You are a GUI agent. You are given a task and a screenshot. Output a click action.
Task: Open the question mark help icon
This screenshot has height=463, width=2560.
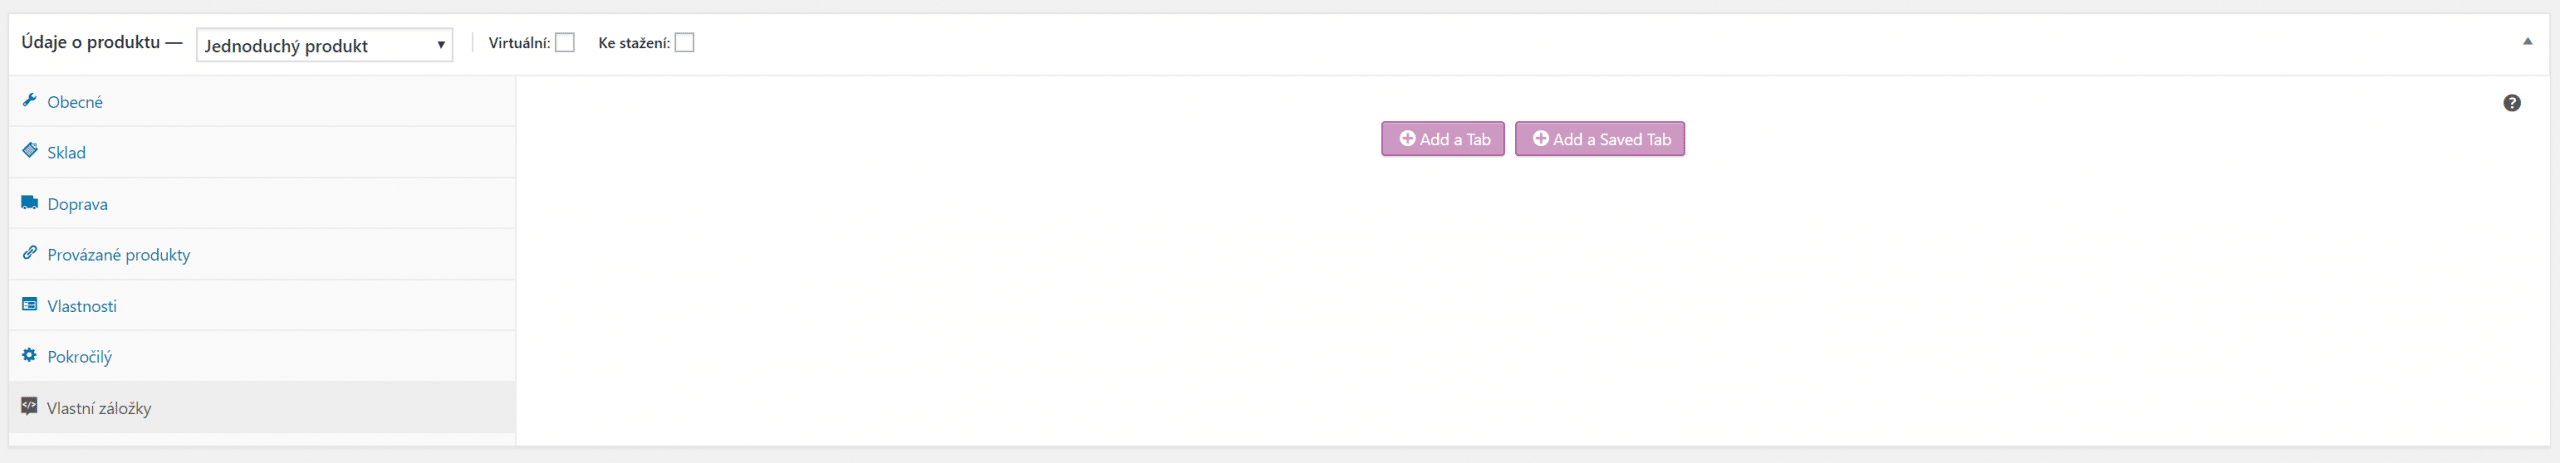[2511, 103]
